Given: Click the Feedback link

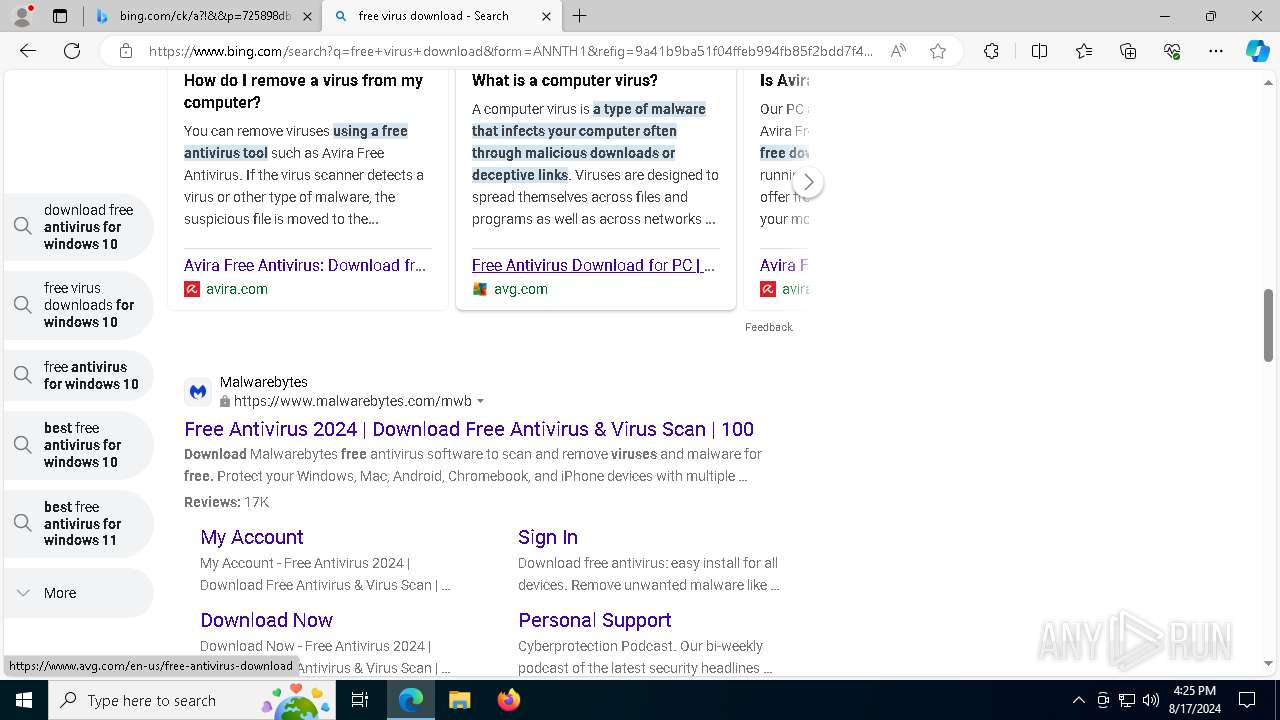Looking at the screenshot, I should (x=768, y=327).
